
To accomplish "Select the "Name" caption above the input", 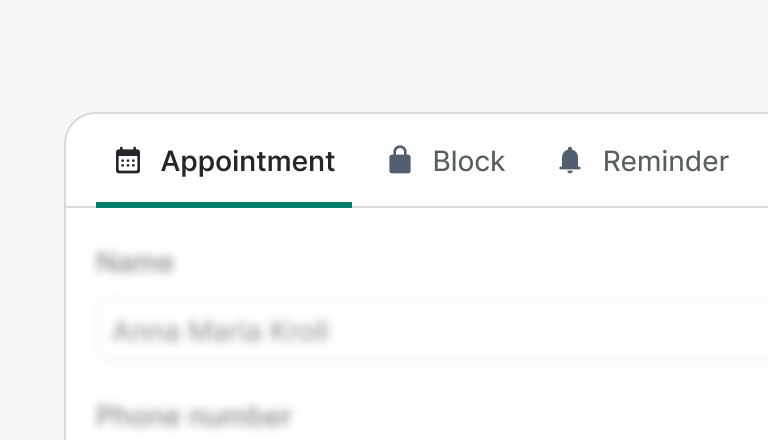I will click(x=135, y=263).
